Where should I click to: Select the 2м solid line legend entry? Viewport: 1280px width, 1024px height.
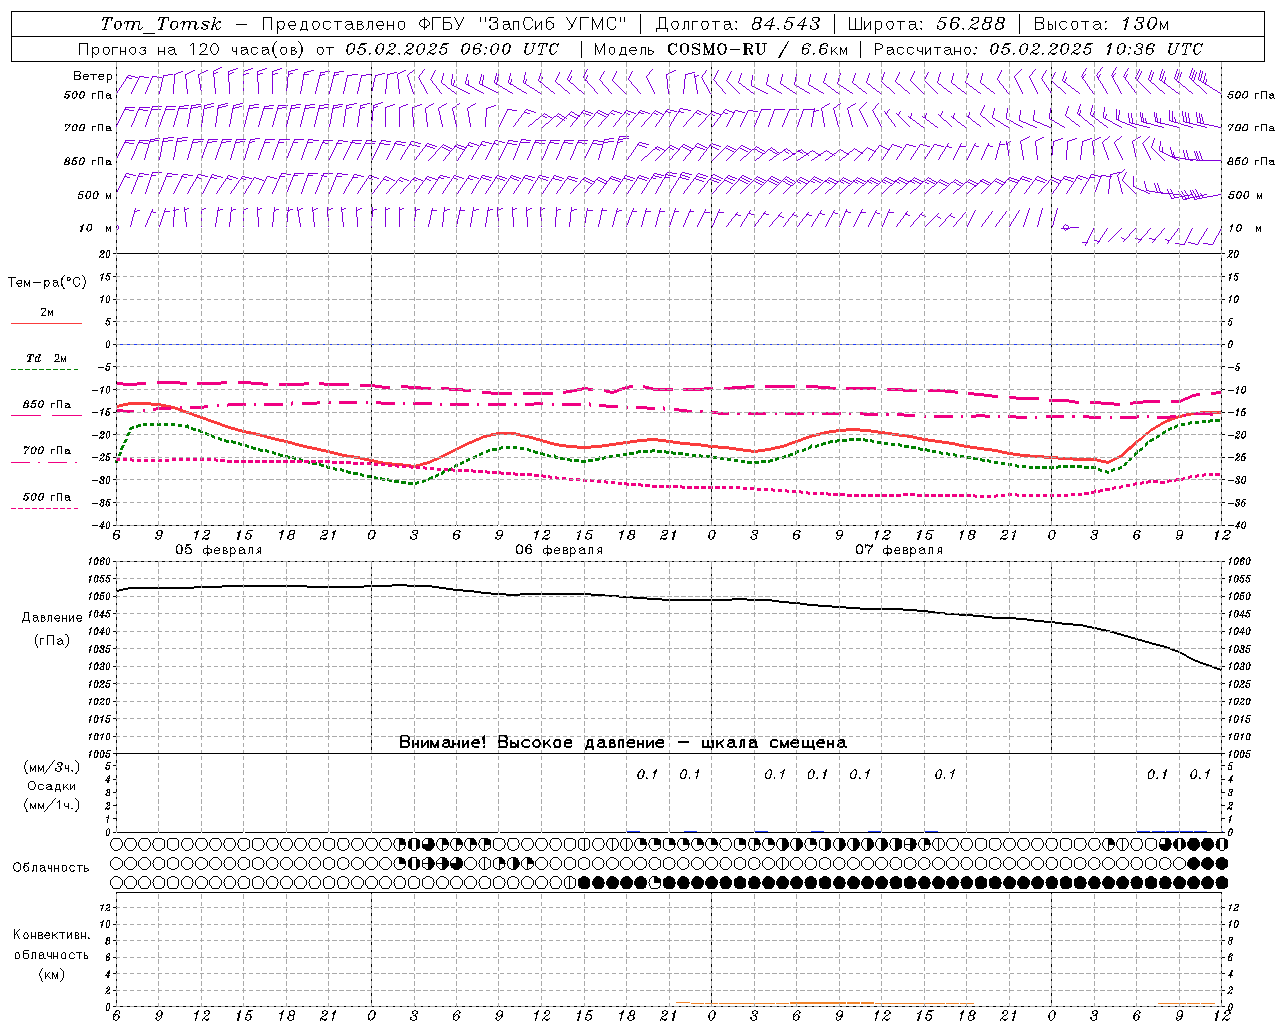46,317
